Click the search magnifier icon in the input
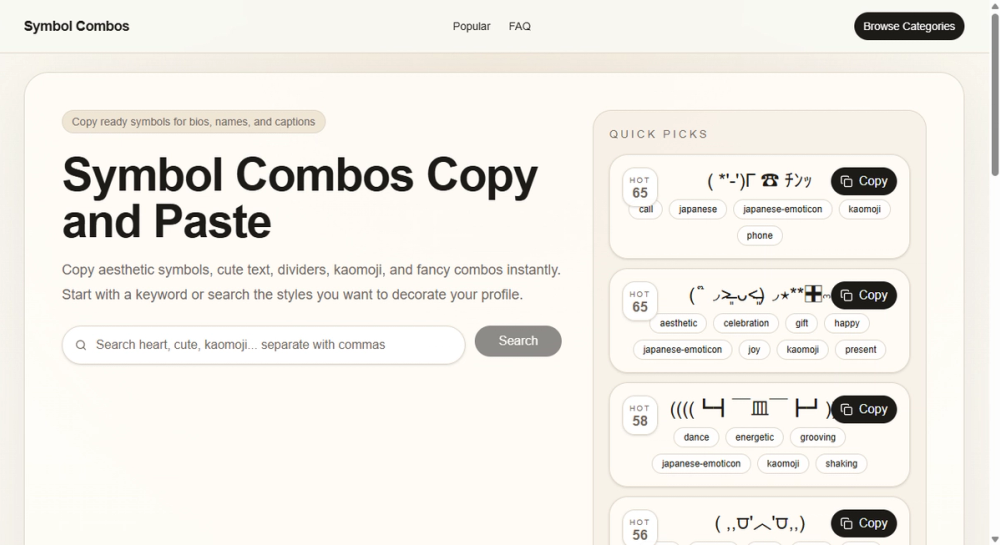 (x=81, y=345)
